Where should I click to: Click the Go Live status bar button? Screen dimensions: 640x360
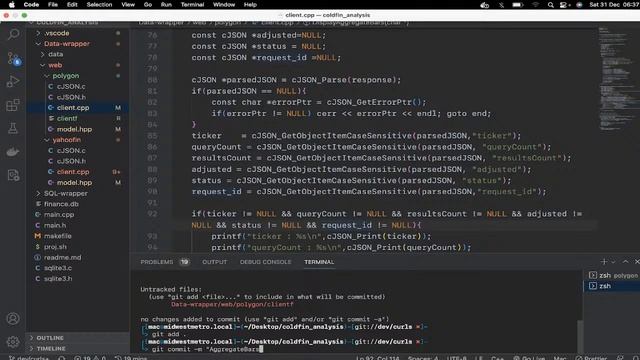coord(529,358)
